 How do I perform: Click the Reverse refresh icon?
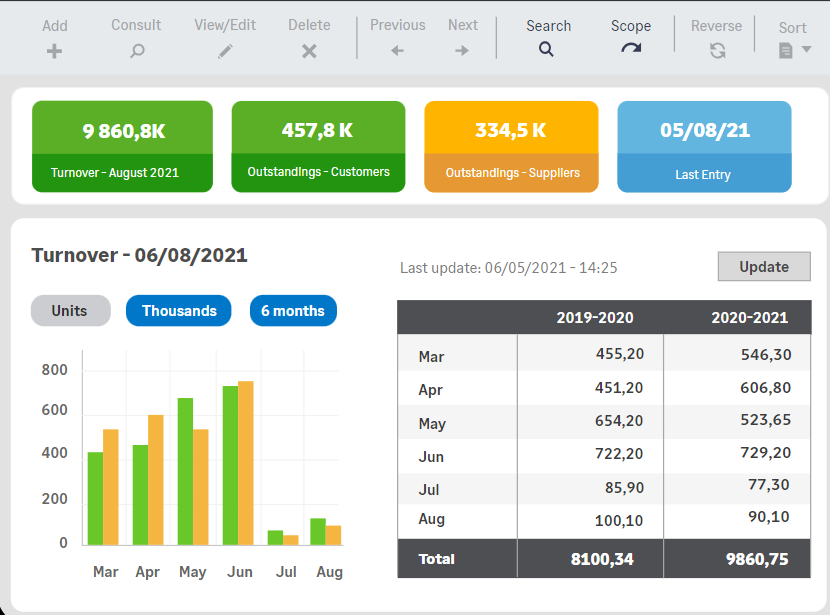(717, 51)
